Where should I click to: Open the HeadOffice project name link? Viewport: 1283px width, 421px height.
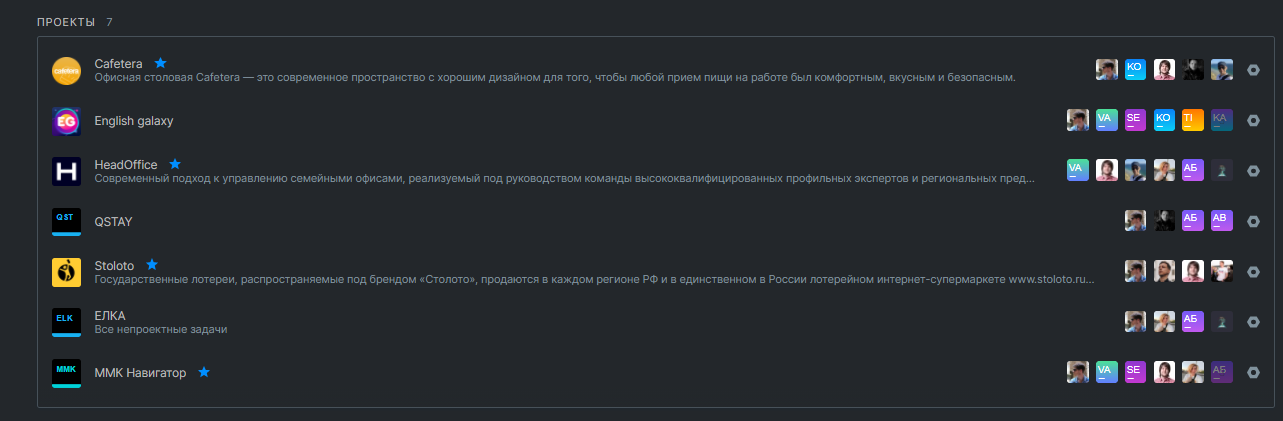(125, 164)
